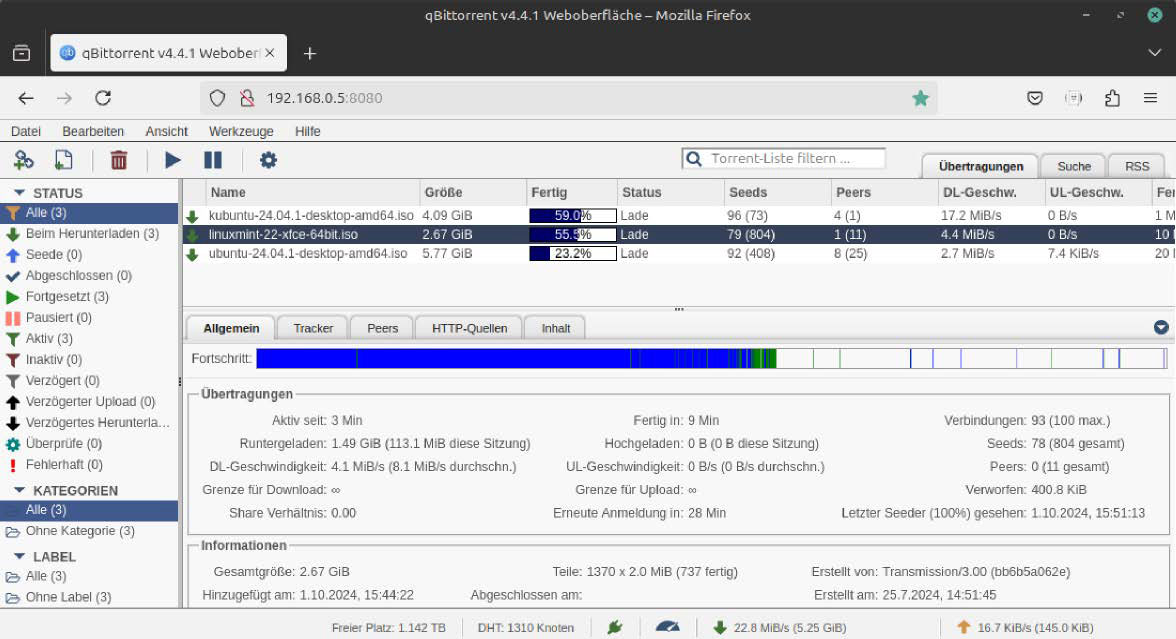Click the add torrent file icon

tap(64, 160)
